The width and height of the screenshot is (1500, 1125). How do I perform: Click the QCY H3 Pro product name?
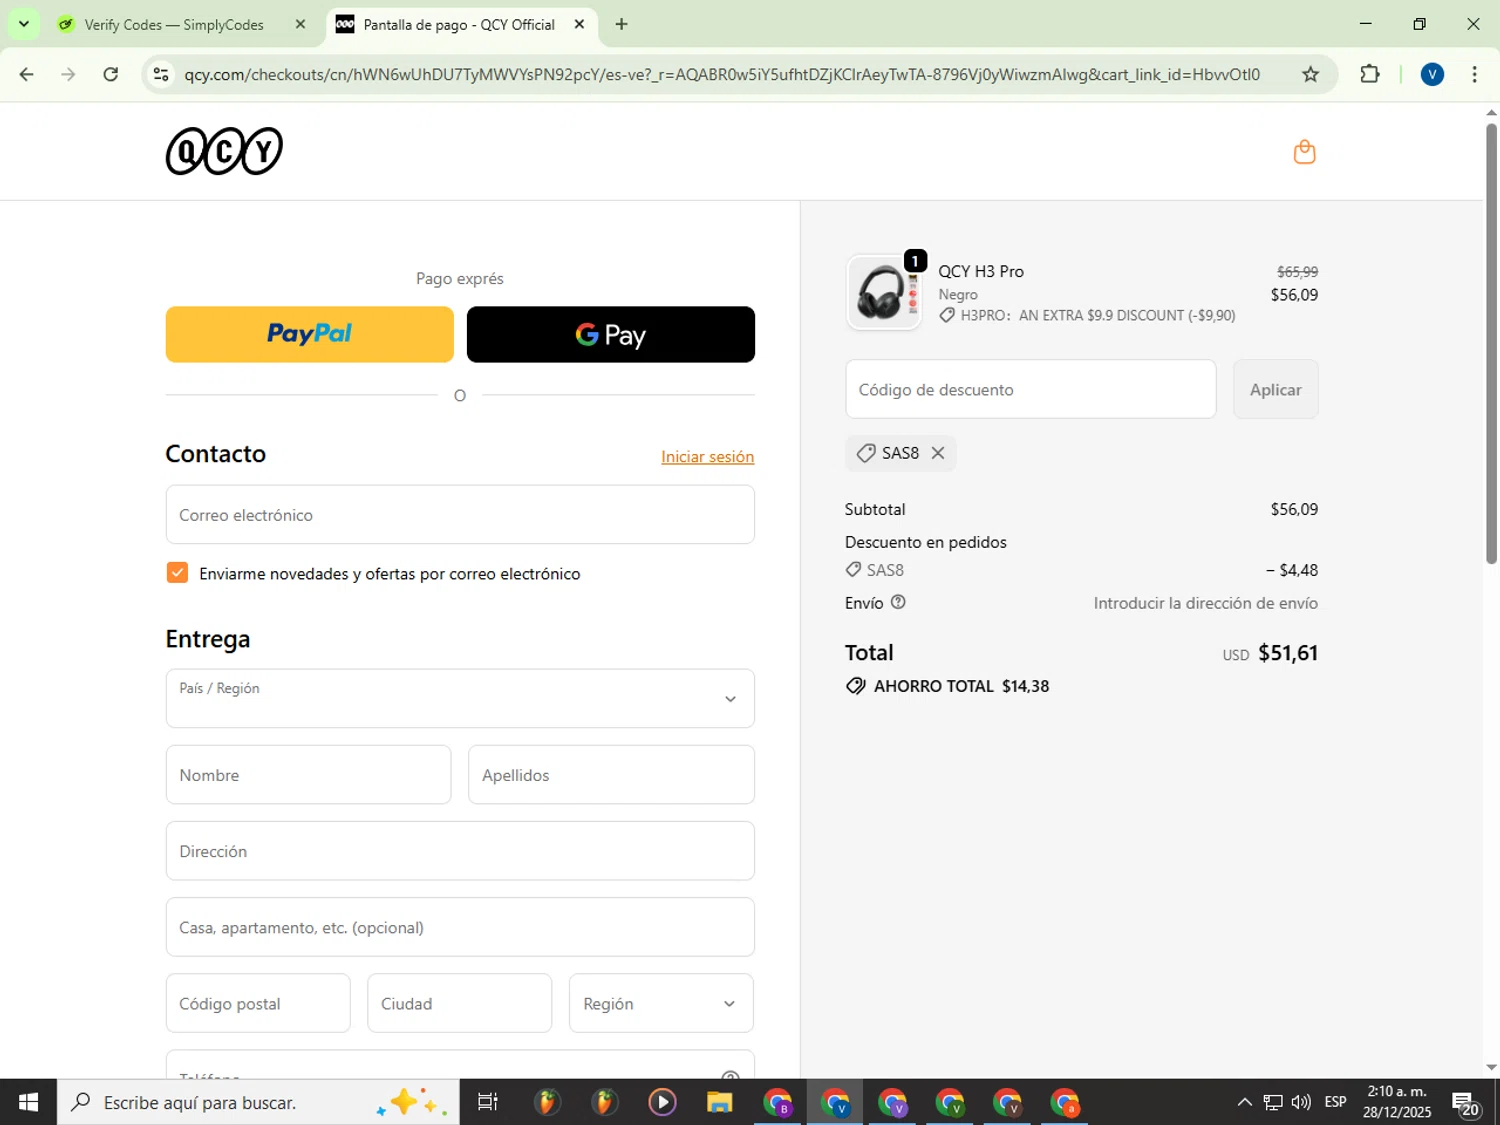click(981, 271)
